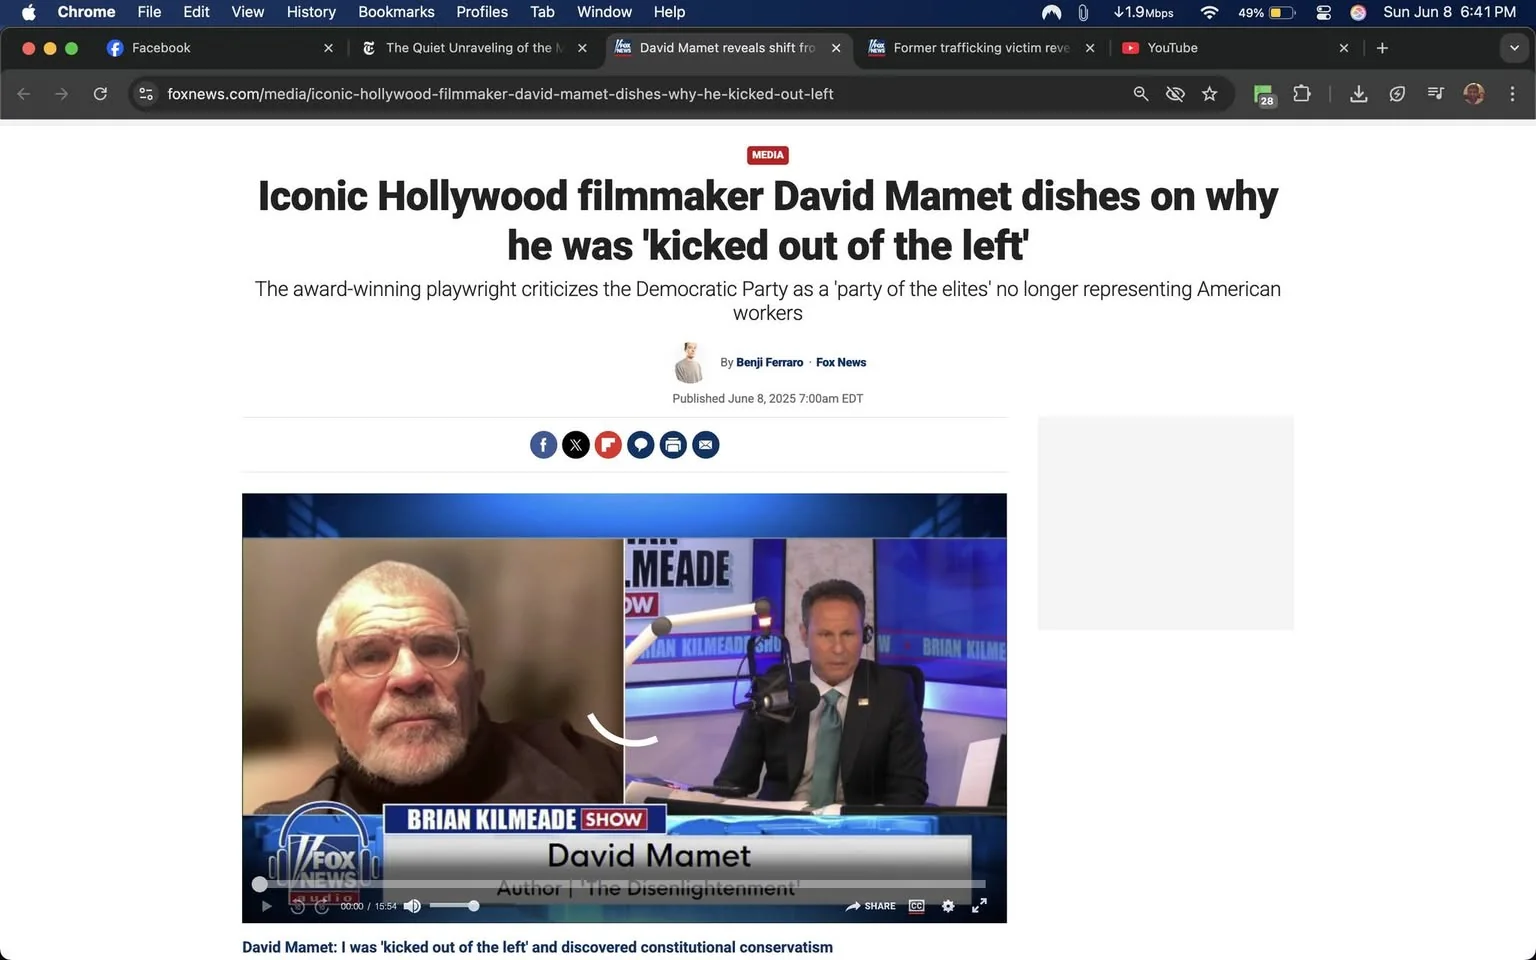Switch to The Quiet Unraveling tab
Screen dimensions: 1536x960
click(476, 48)
